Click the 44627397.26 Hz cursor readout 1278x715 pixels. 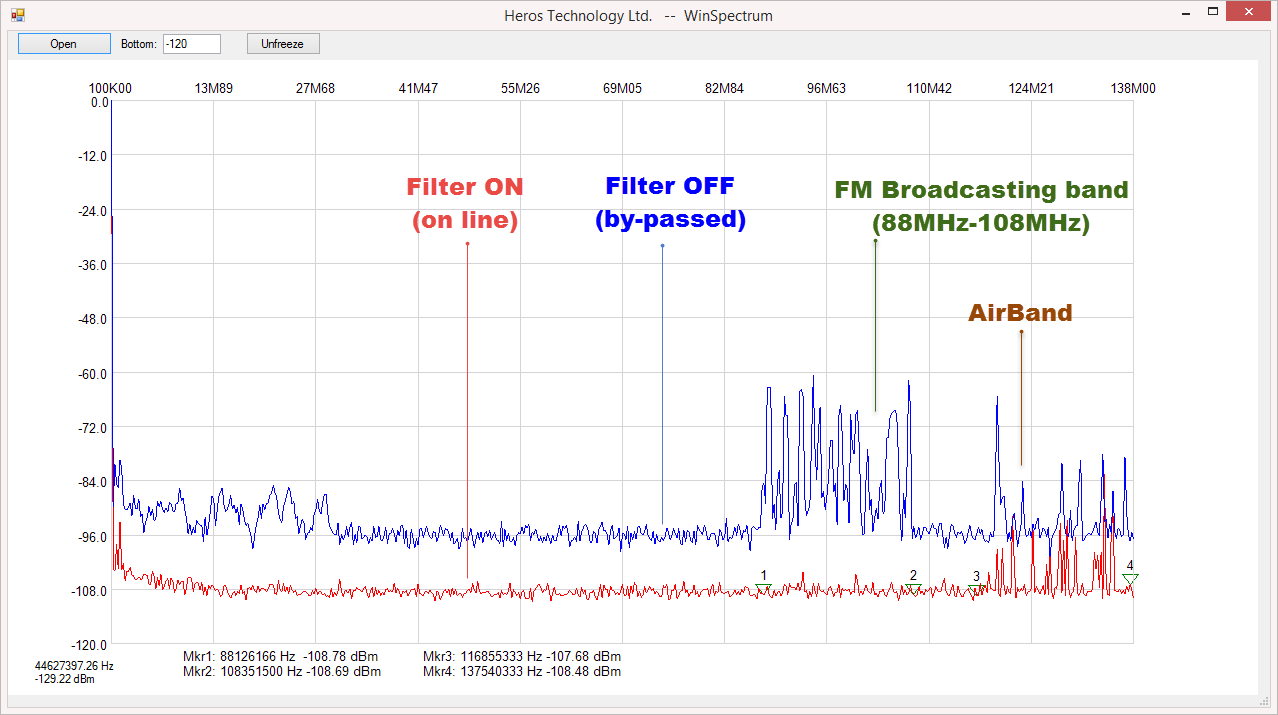pyautogui.click(x=72, y=665)
